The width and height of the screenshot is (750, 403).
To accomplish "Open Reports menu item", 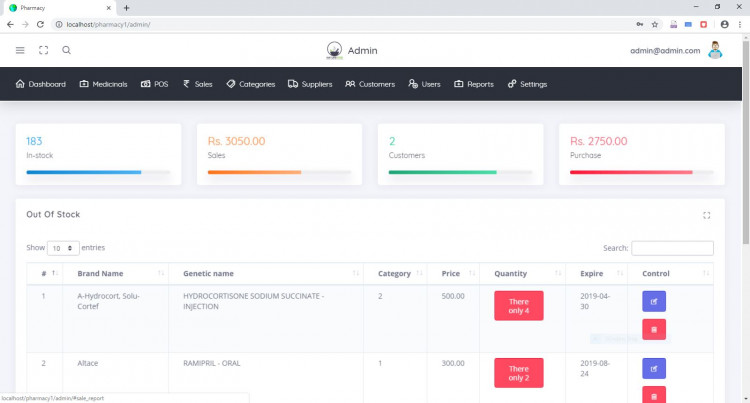I will 474,84.
